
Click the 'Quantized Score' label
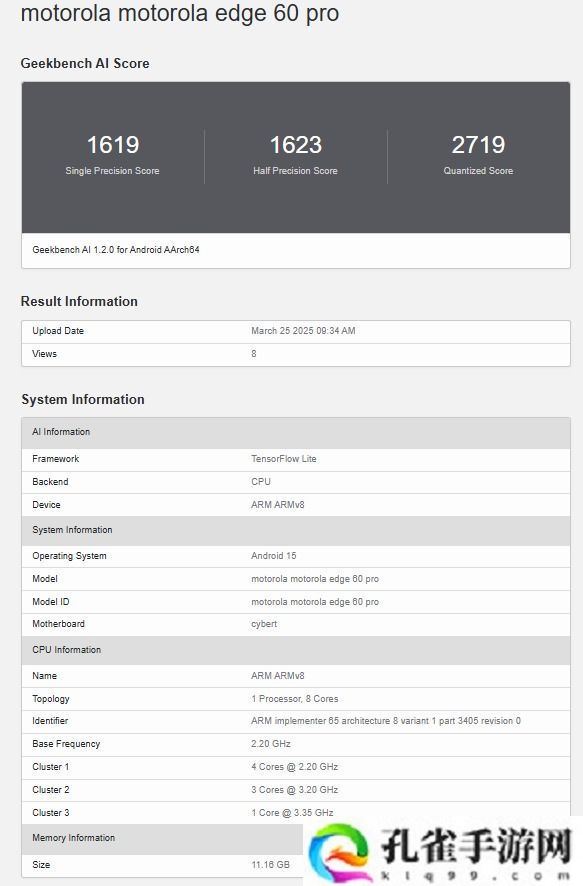pos(478,171)
